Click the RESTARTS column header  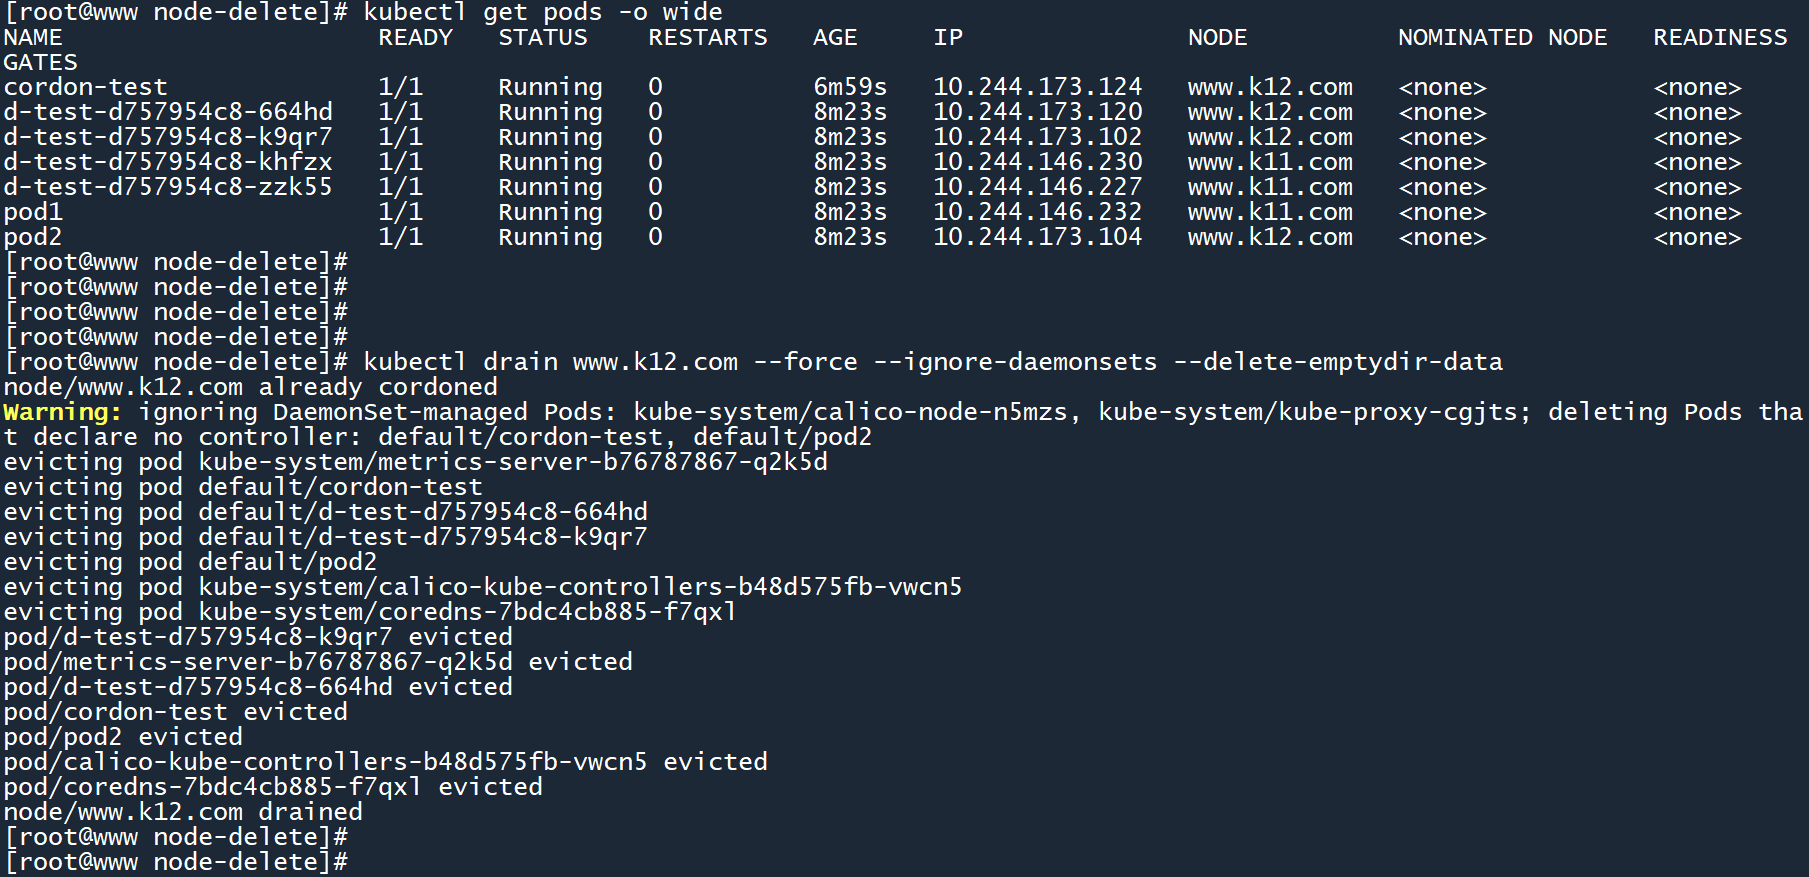[x=707, y=38]
